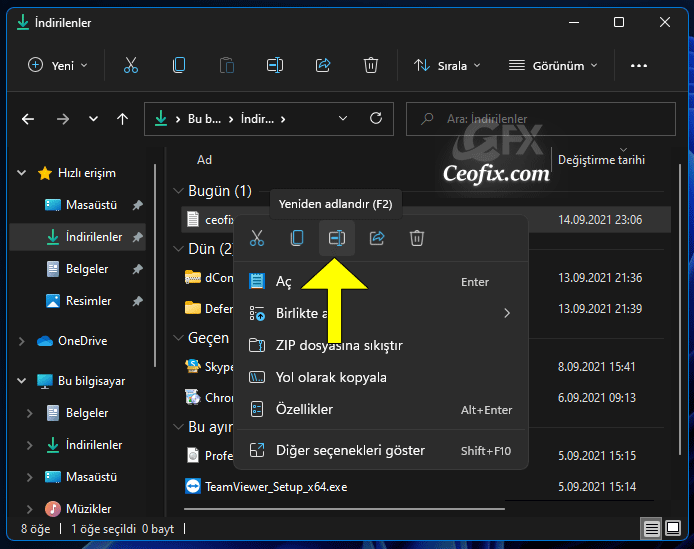
Task: Expand Müzikler under Bu bilgisayar
Action: tap(30, 509)
